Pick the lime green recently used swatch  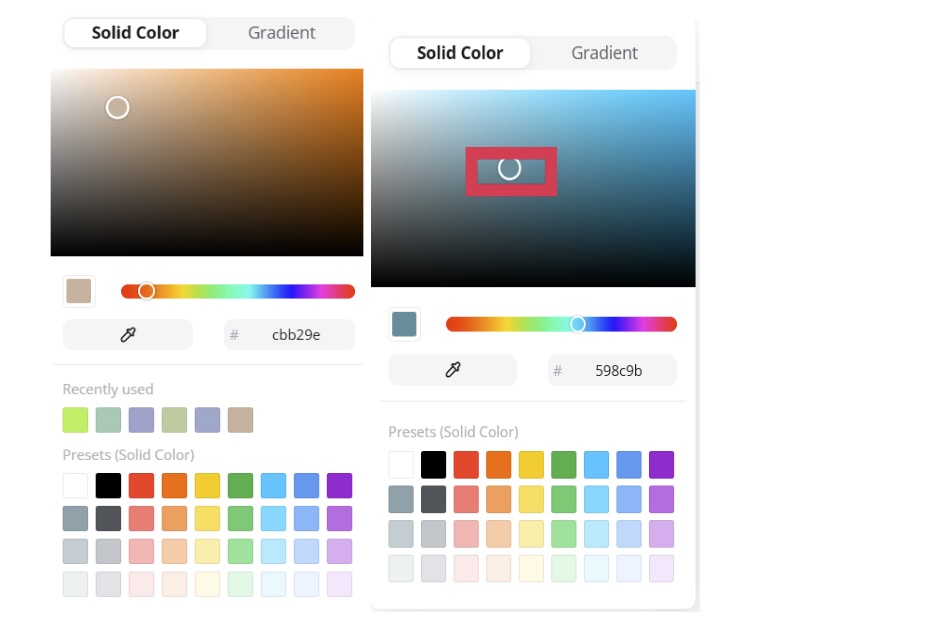pyautogui.click(x=75, y=420)
